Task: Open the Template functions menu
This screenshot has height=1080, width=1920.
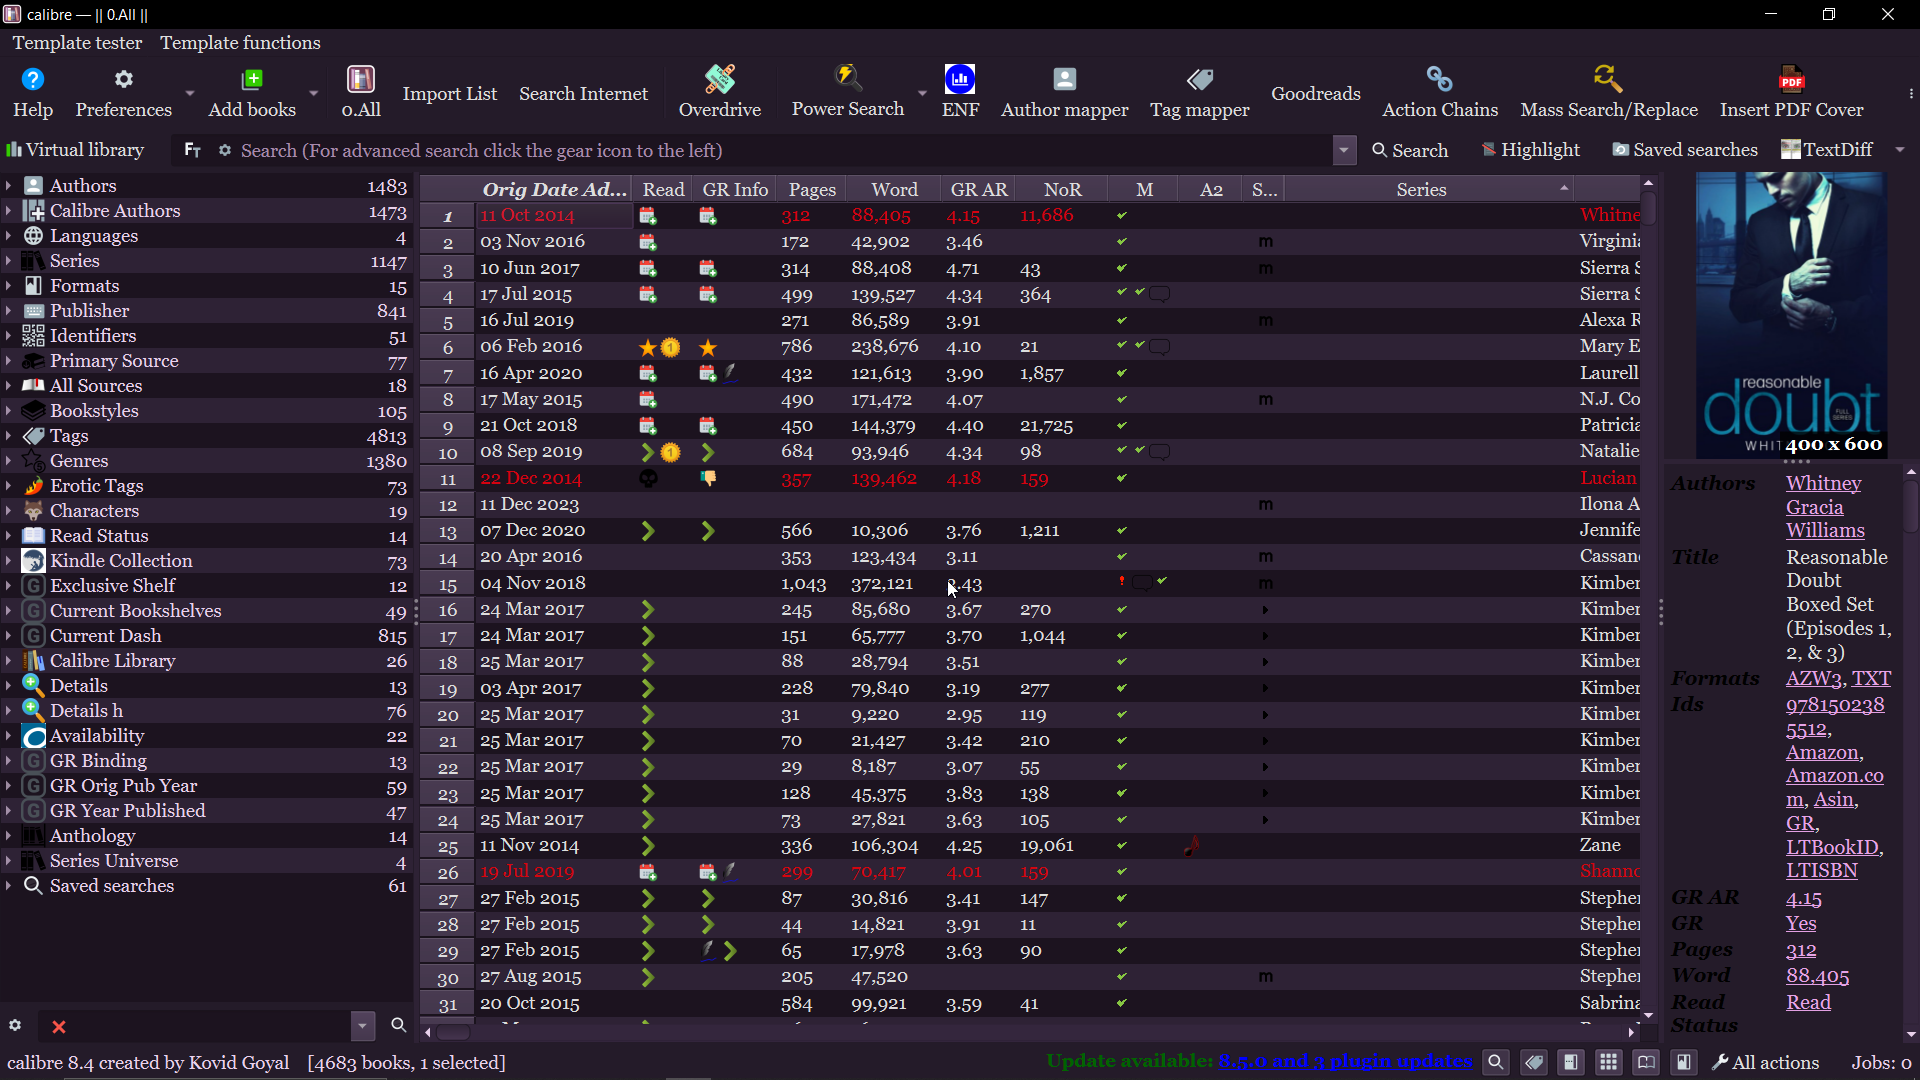Action: (240, 43)
